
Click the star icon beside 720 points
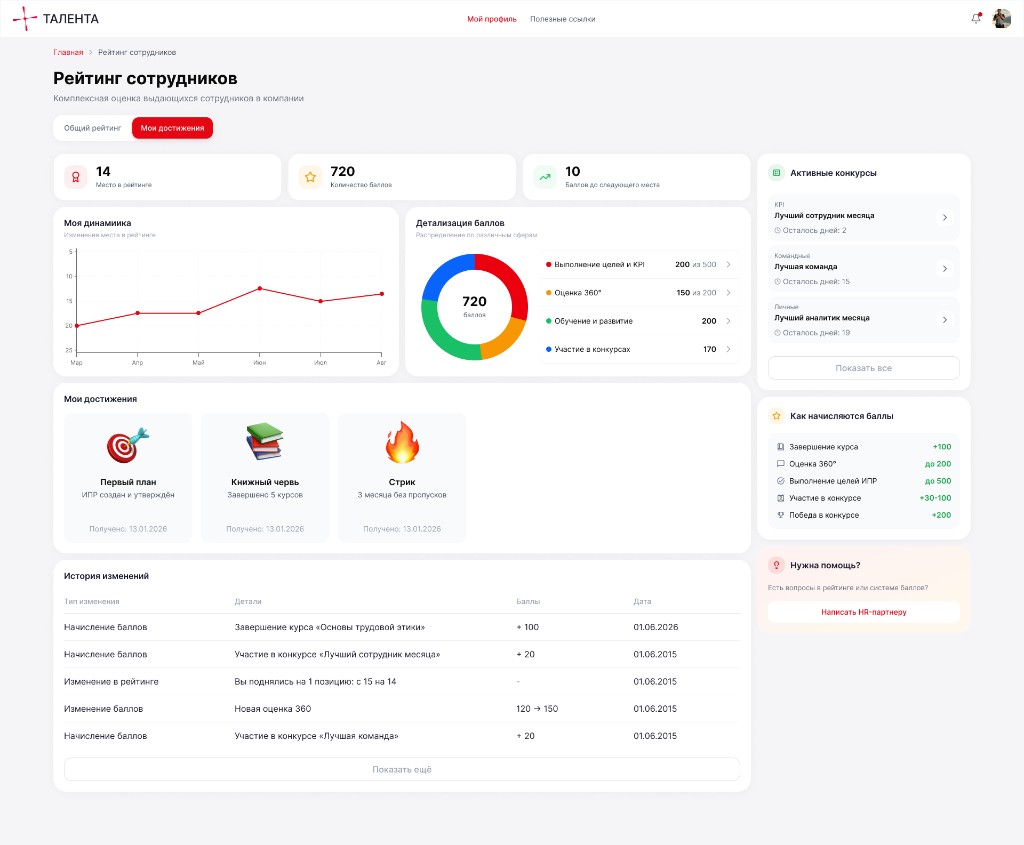310,177
